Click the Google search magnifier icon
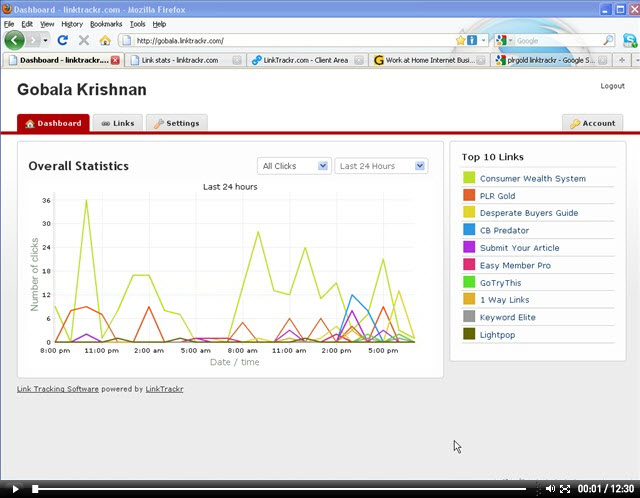Screen dimensions: 640x498 tap(608, 40)
